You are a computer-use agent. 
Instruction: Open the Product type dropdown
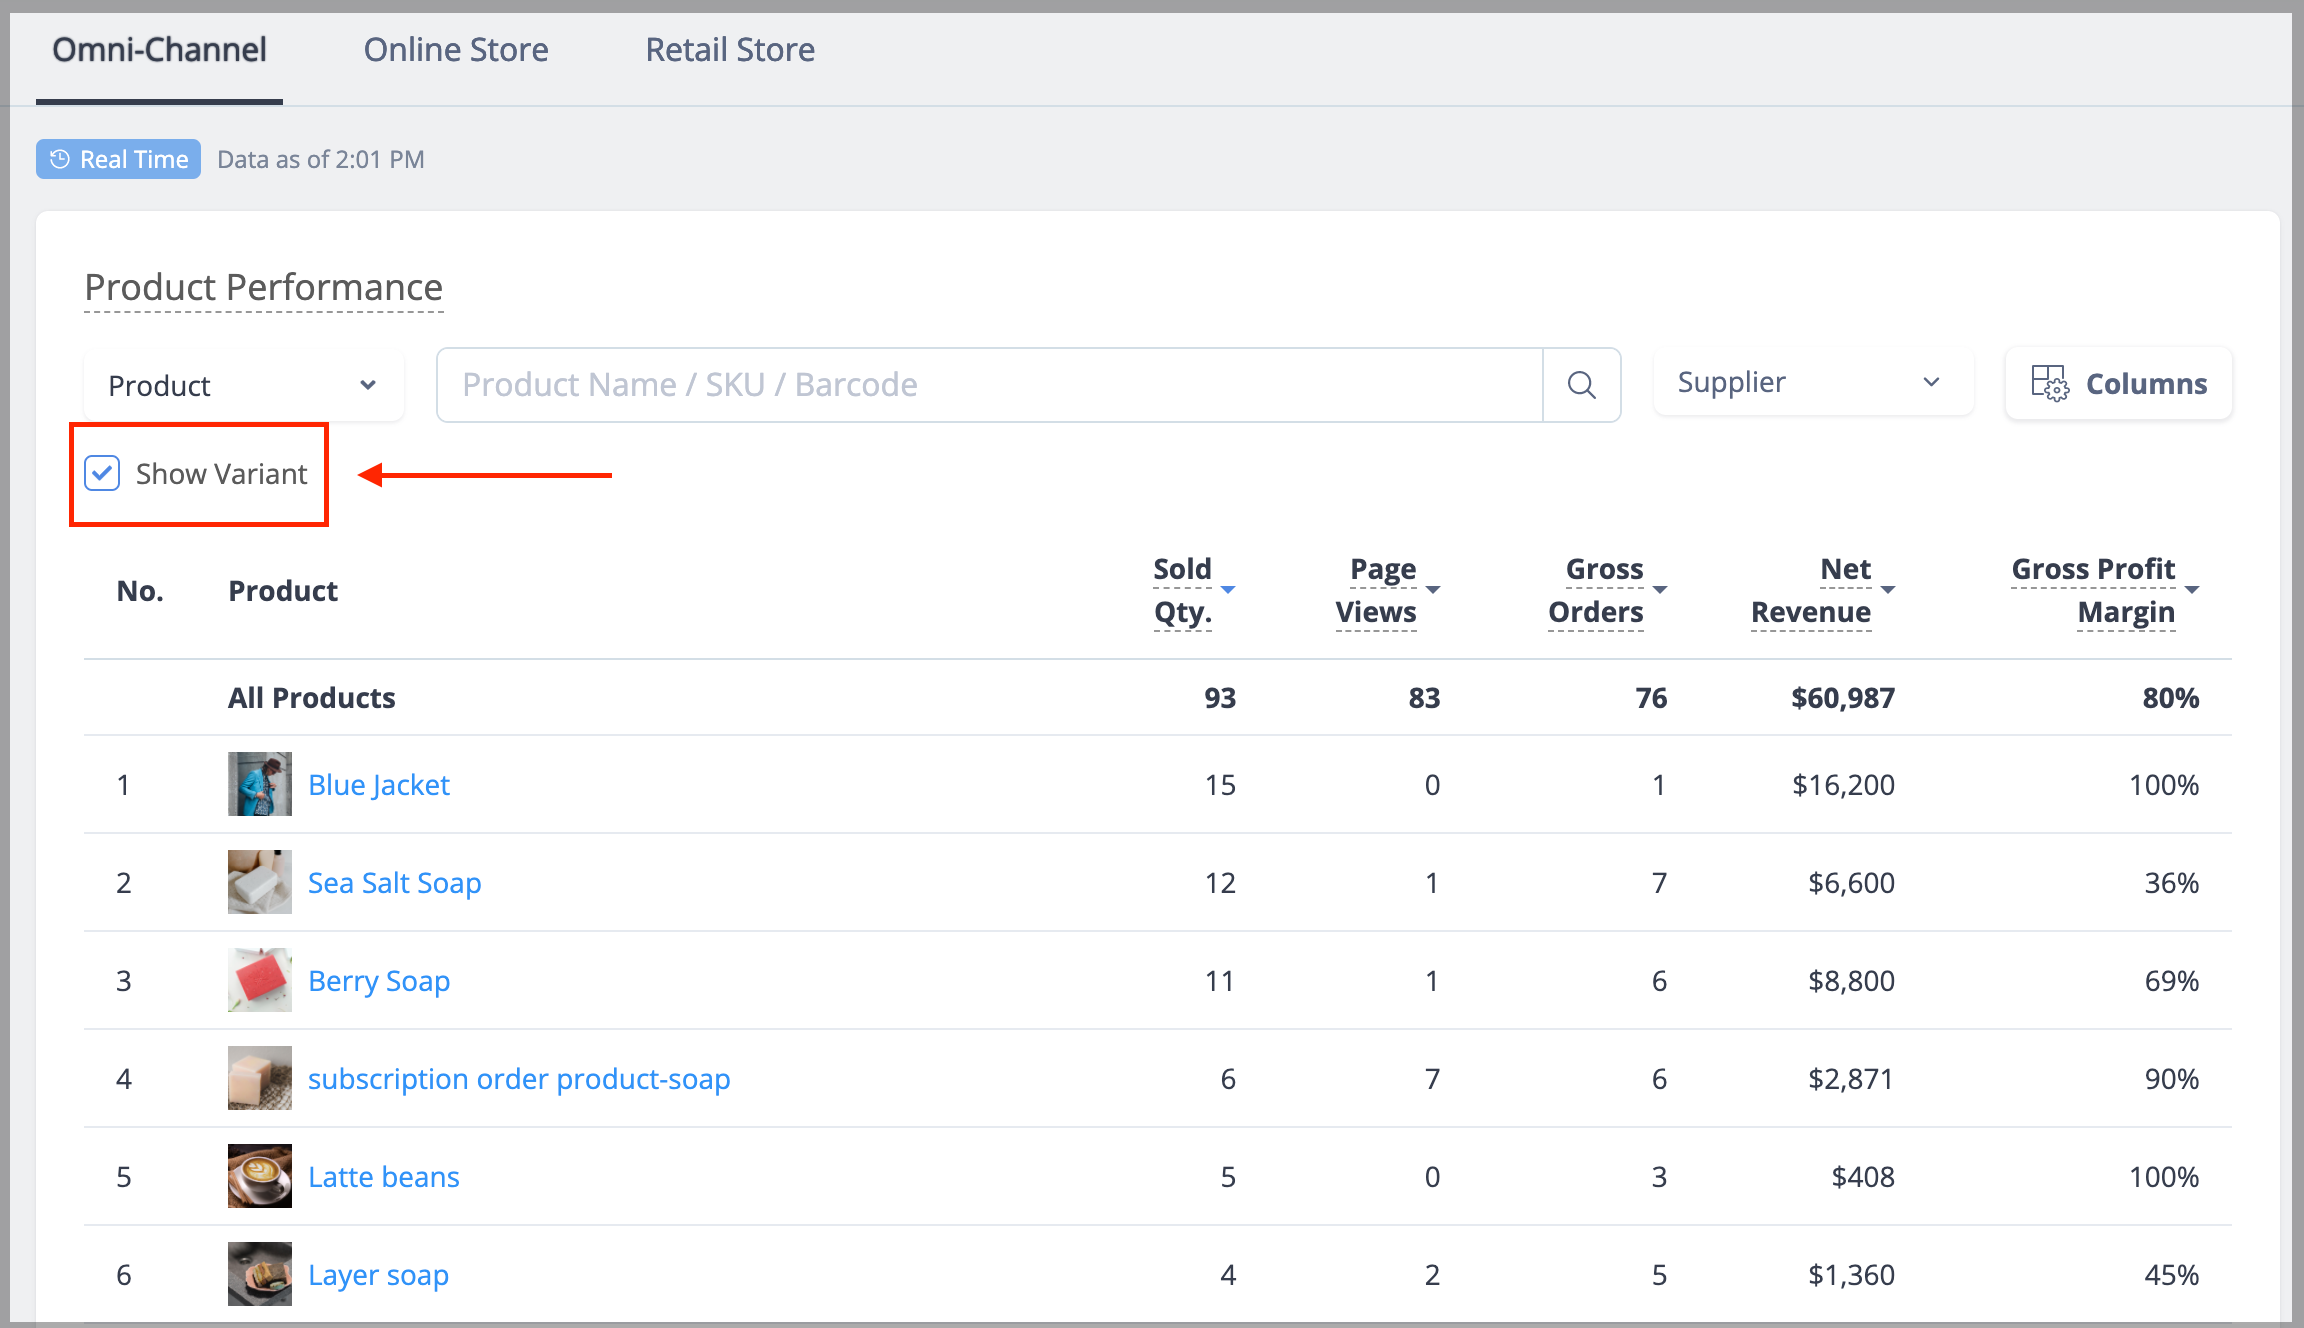244,385
